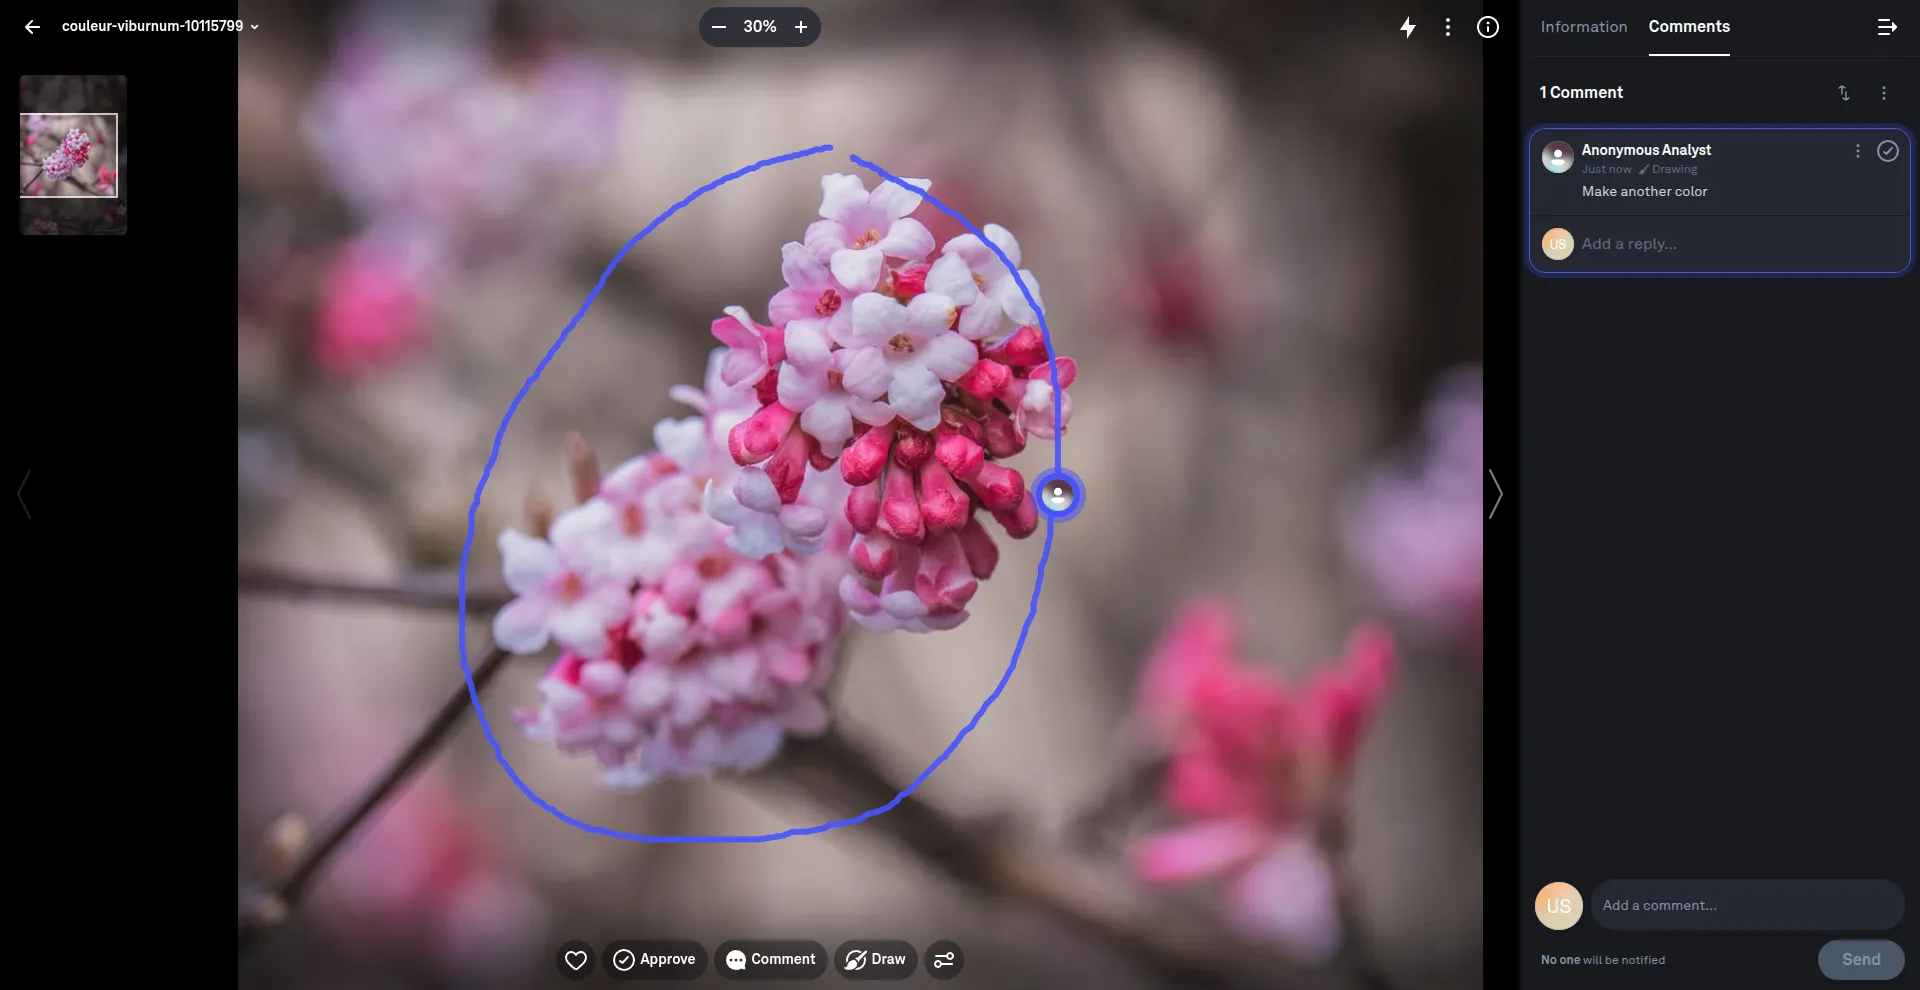Zoom out of the image

click(718, 27)
